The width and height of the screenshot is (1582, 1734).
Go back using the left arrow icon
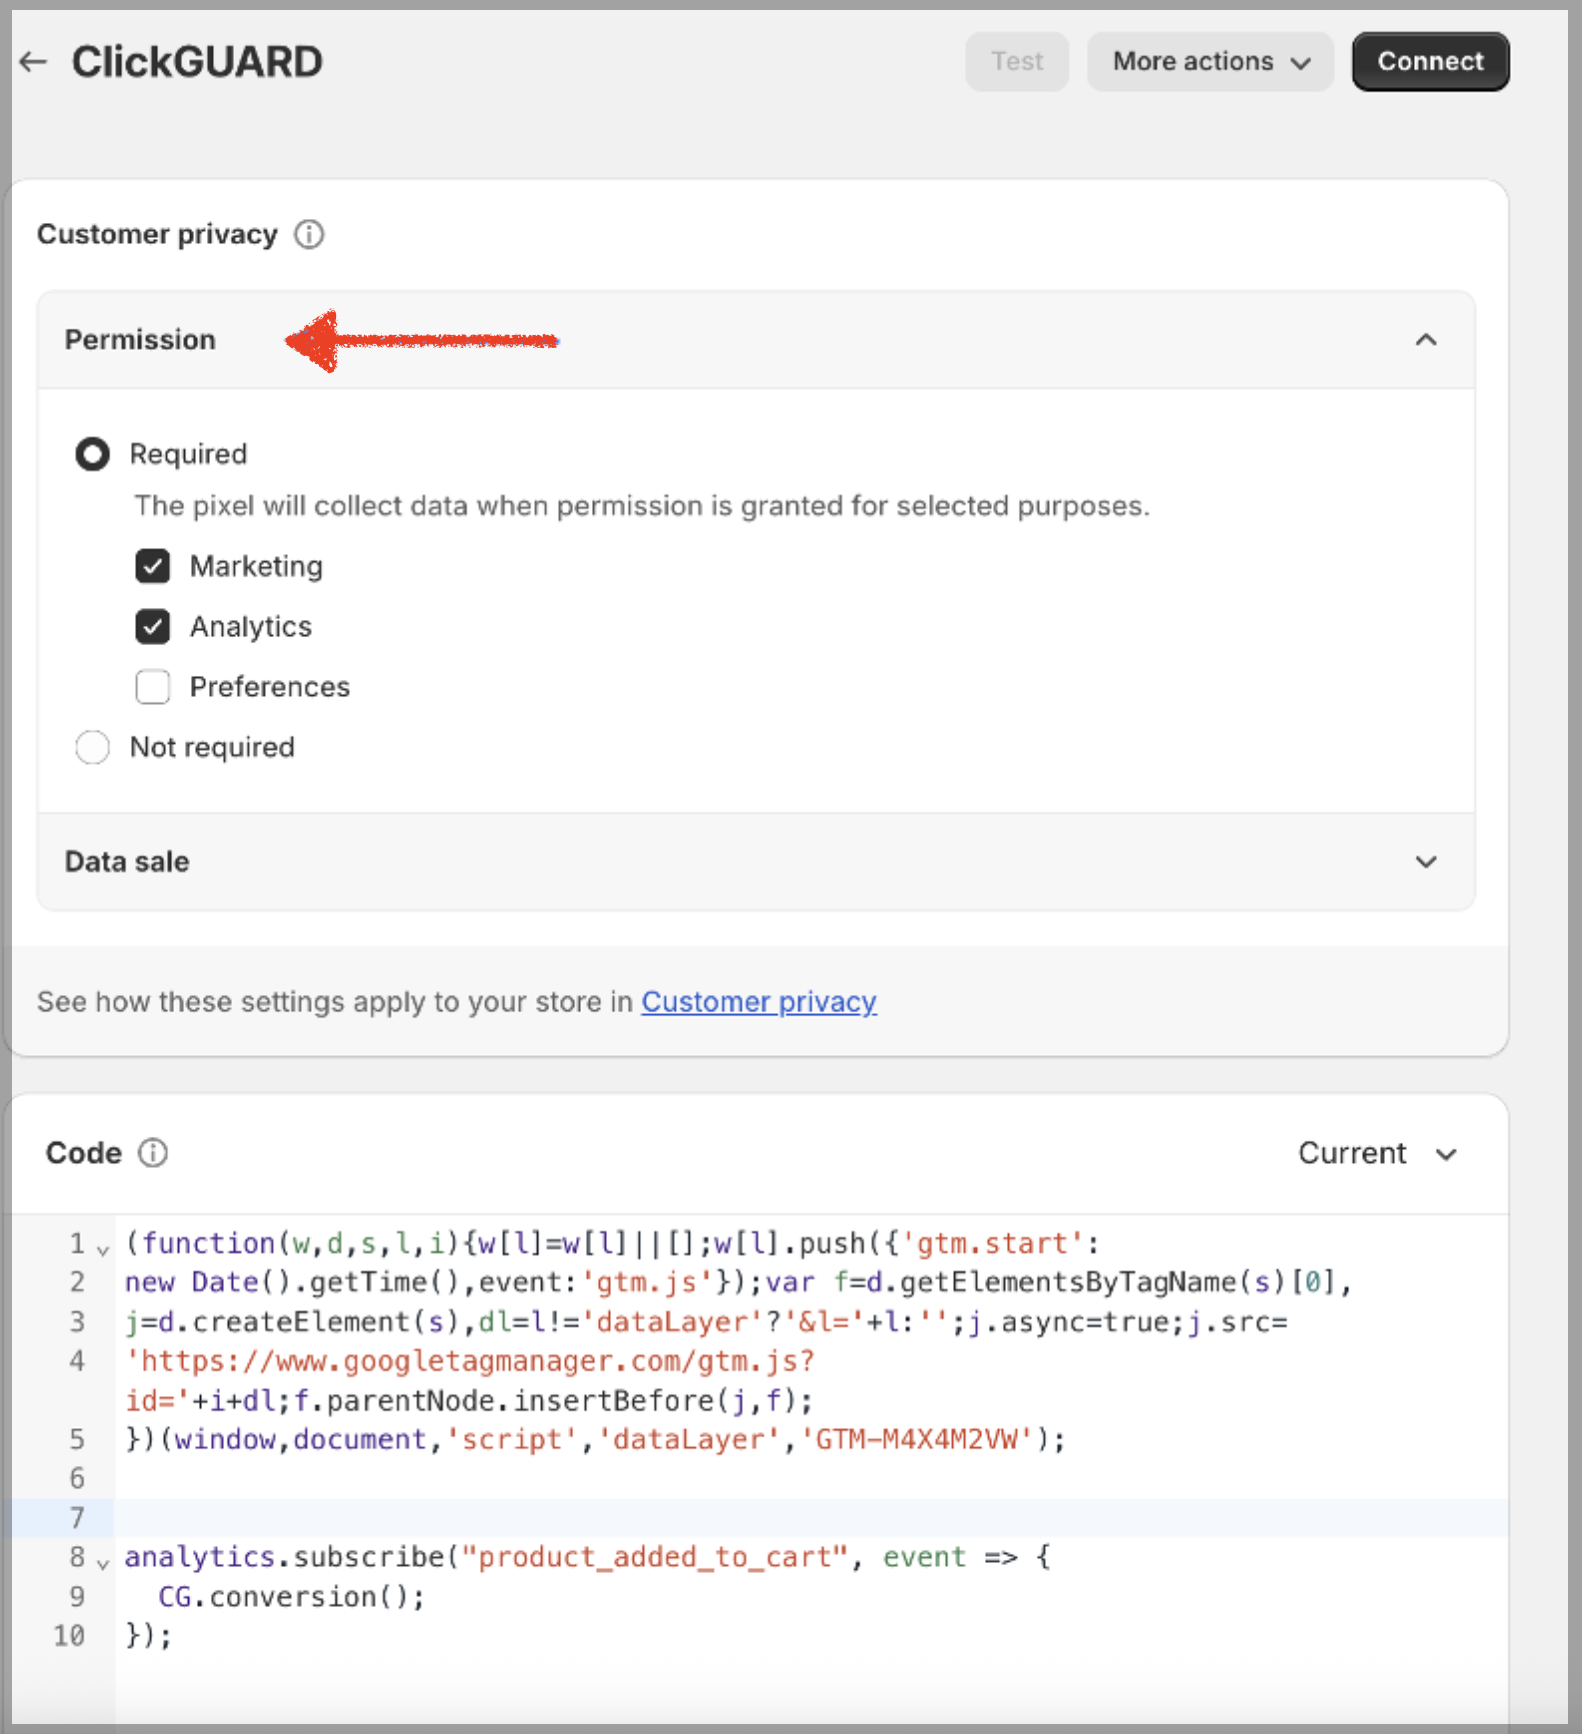33,62
